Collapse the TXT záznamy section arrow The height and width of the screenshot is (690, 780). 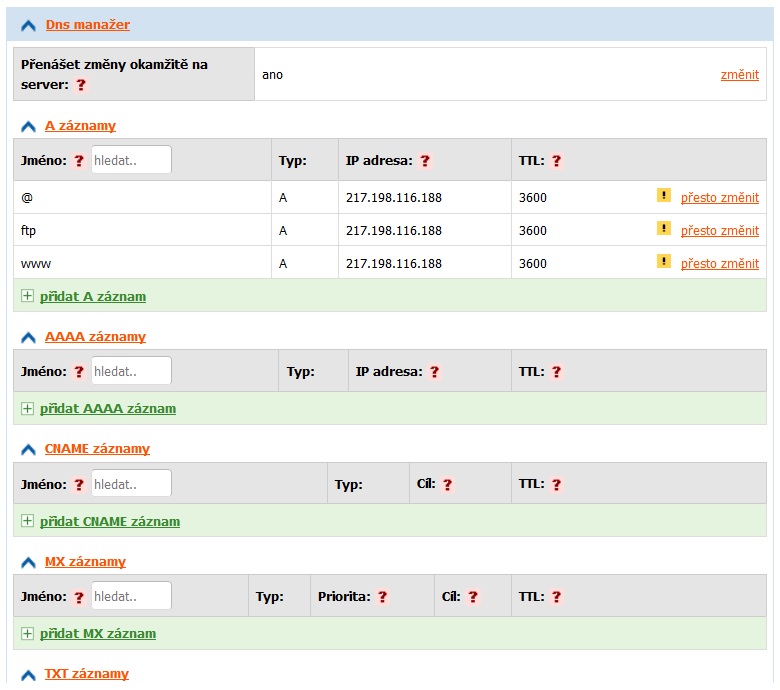(x=28, y=675)
